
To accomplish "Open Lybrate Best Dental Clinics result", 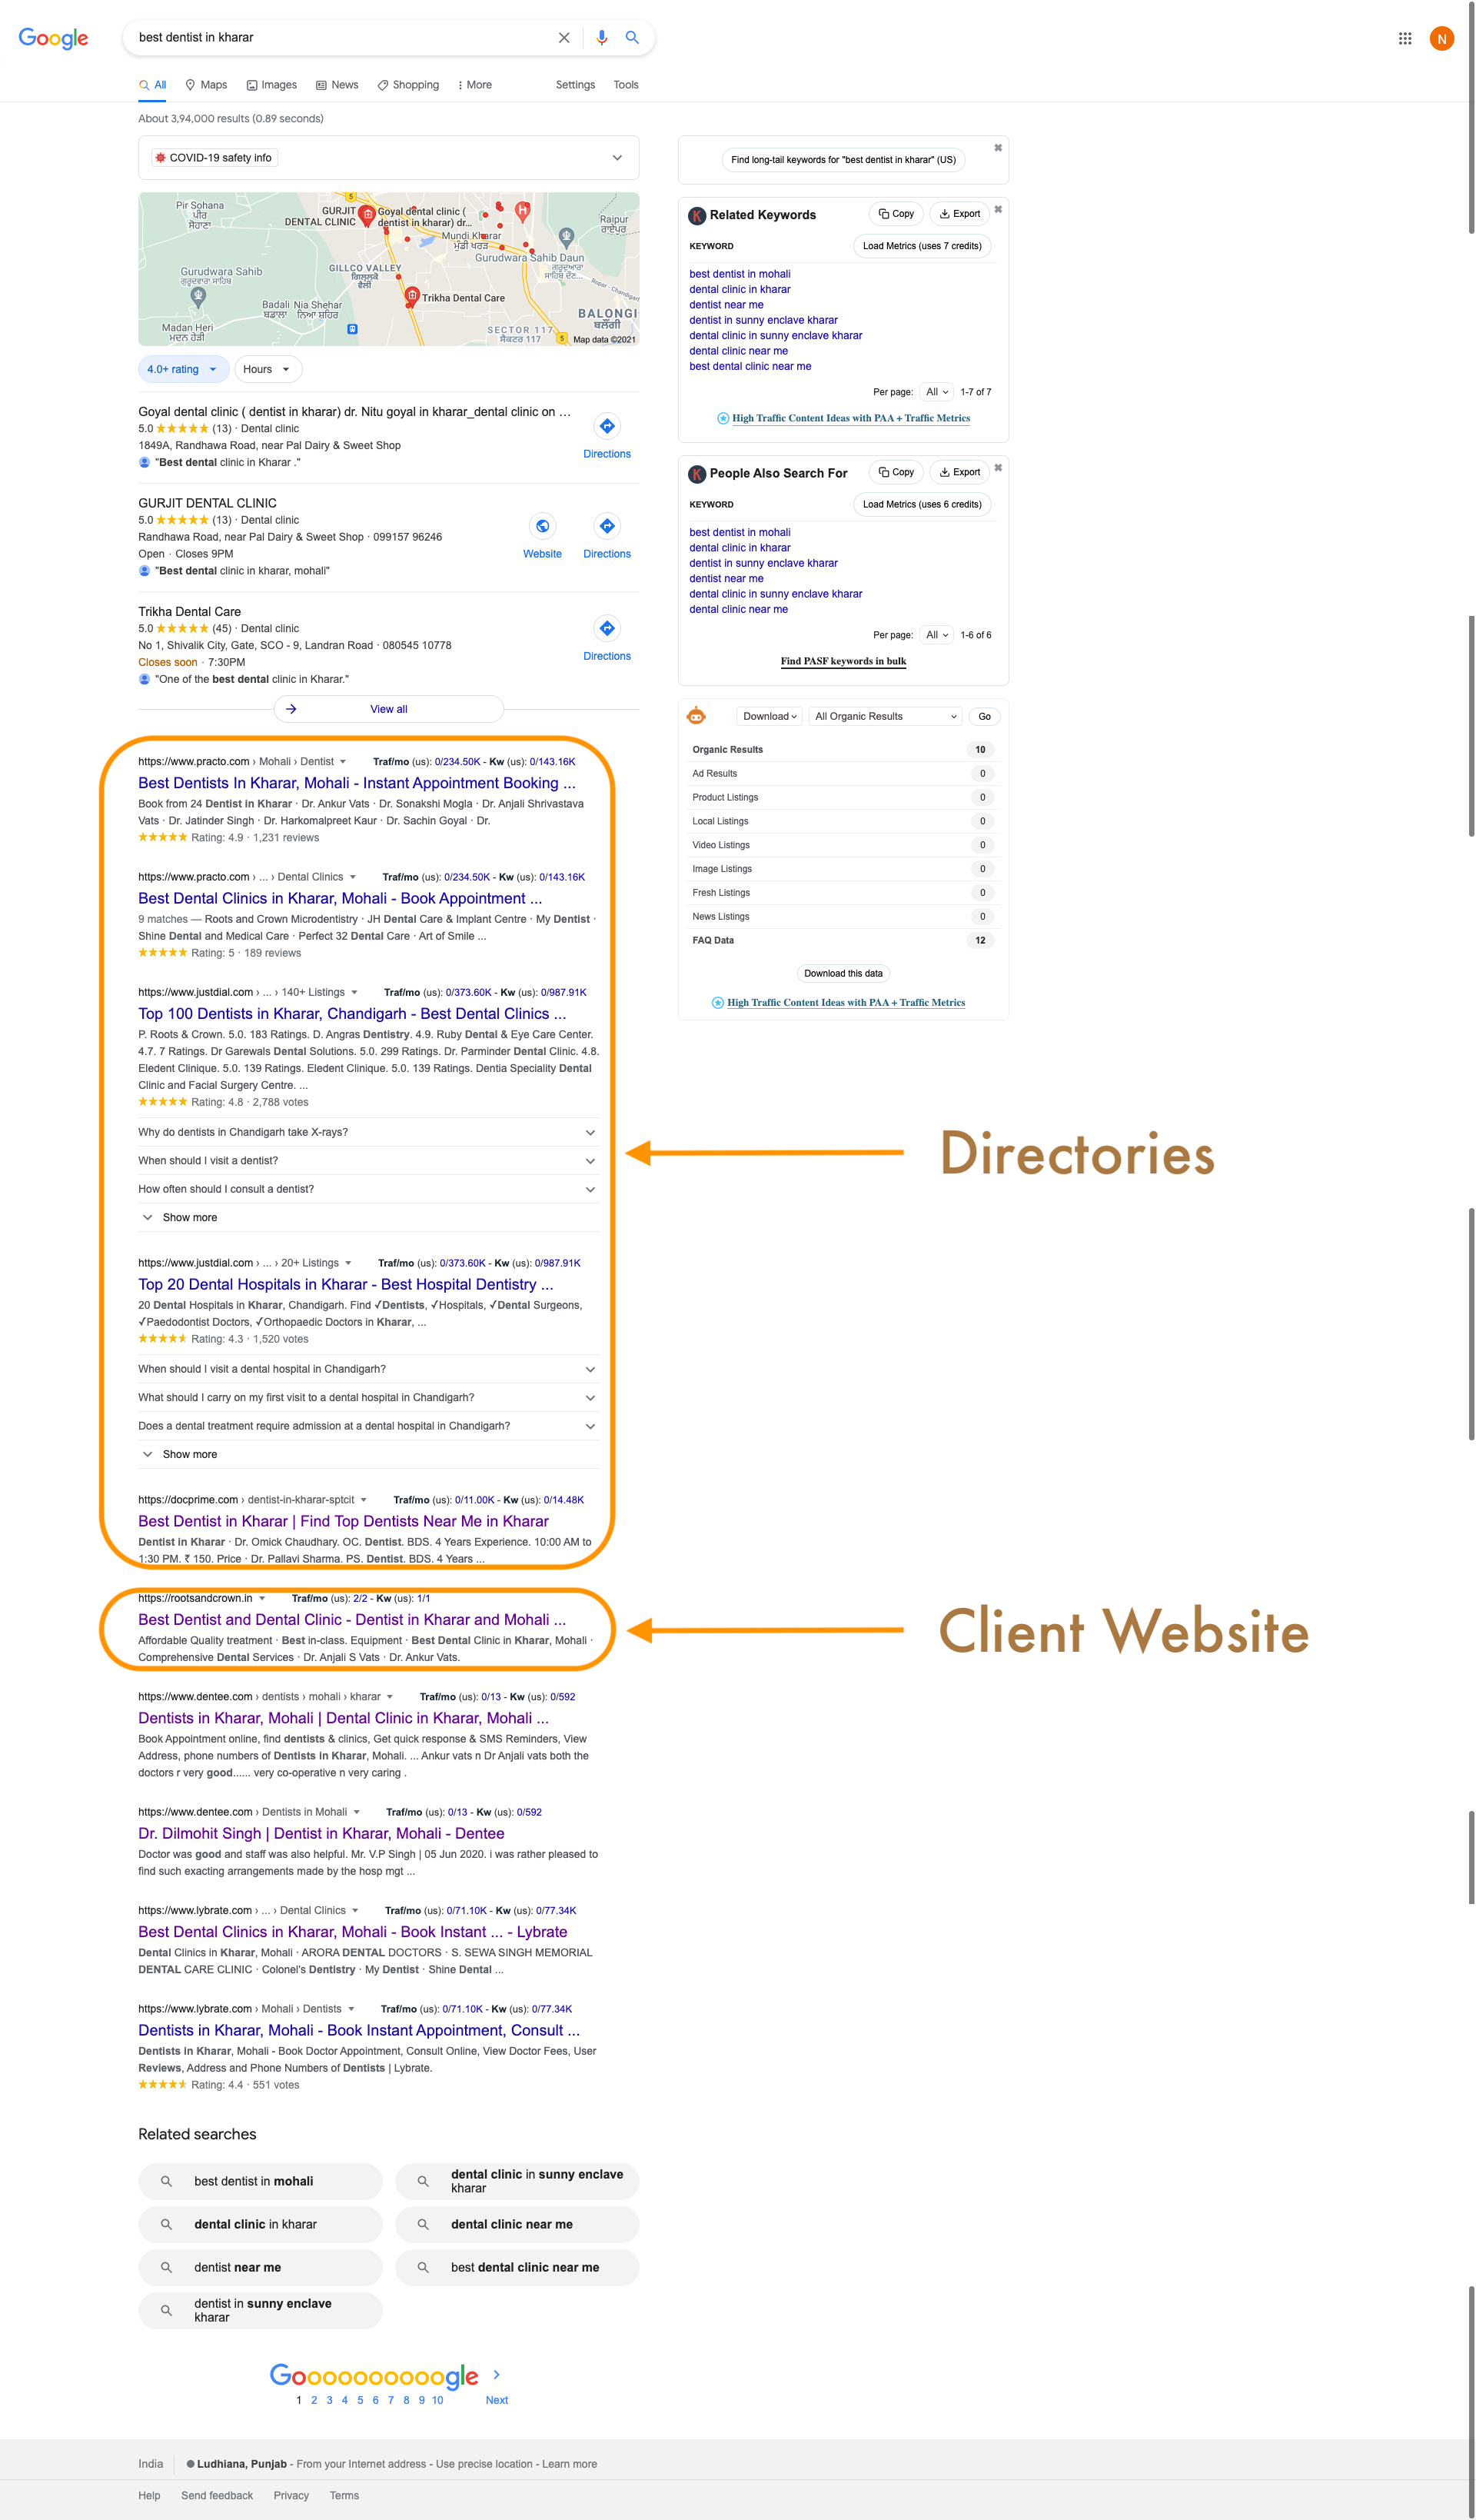I will point(352,1932).
